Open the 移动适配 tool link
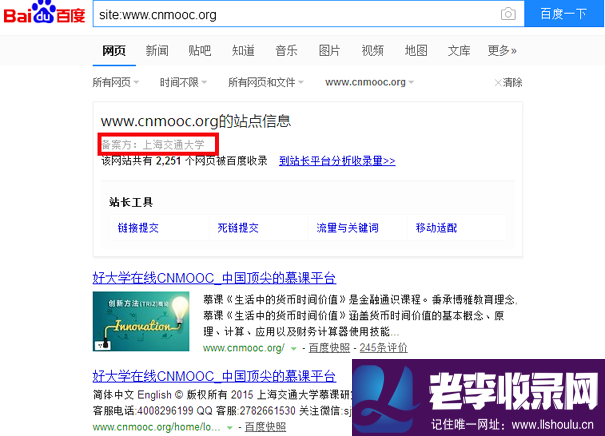The height and width of the screenshot is (436, 605). [436, 228]
